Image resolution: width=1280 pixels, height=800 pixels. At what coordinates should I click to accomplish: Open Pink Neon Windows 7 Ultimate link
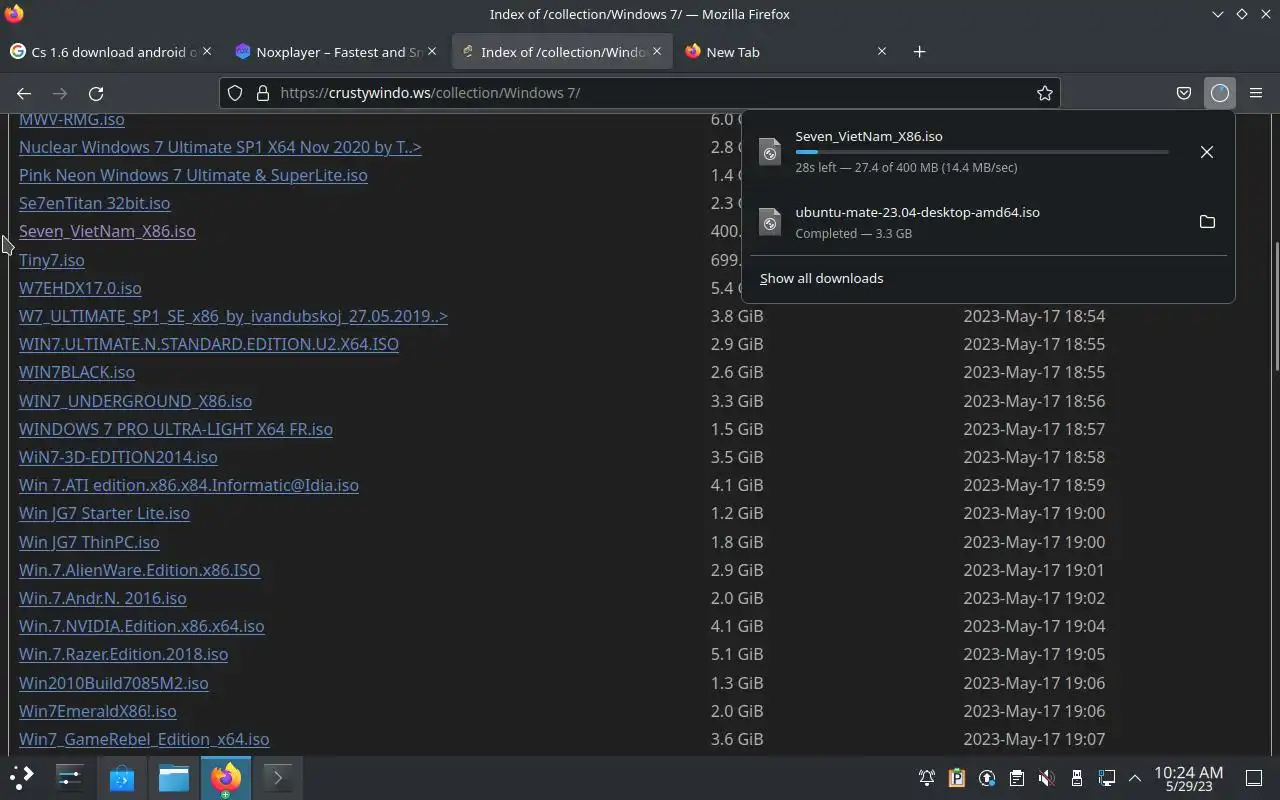pos(193,175)
